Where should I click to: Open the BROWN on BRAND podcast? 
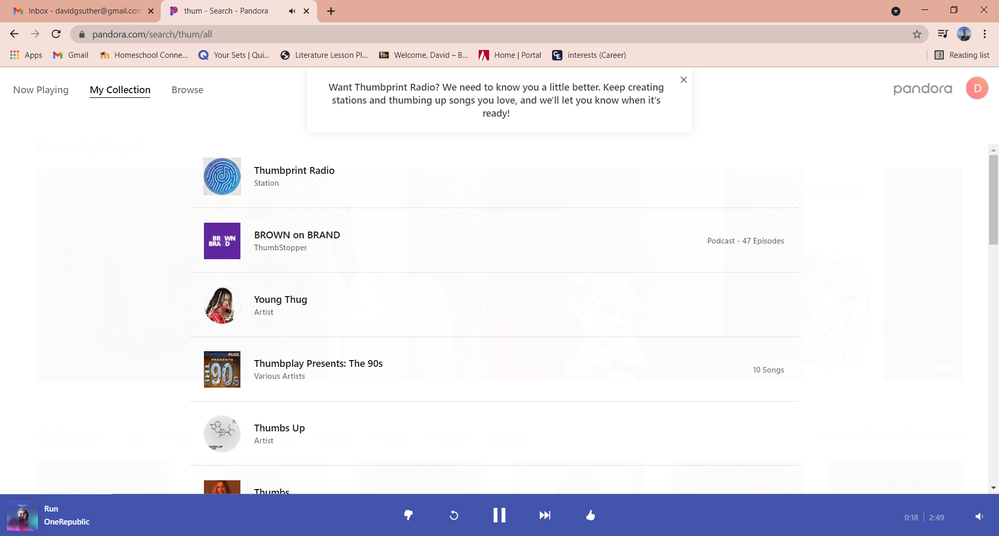point(494,240)
